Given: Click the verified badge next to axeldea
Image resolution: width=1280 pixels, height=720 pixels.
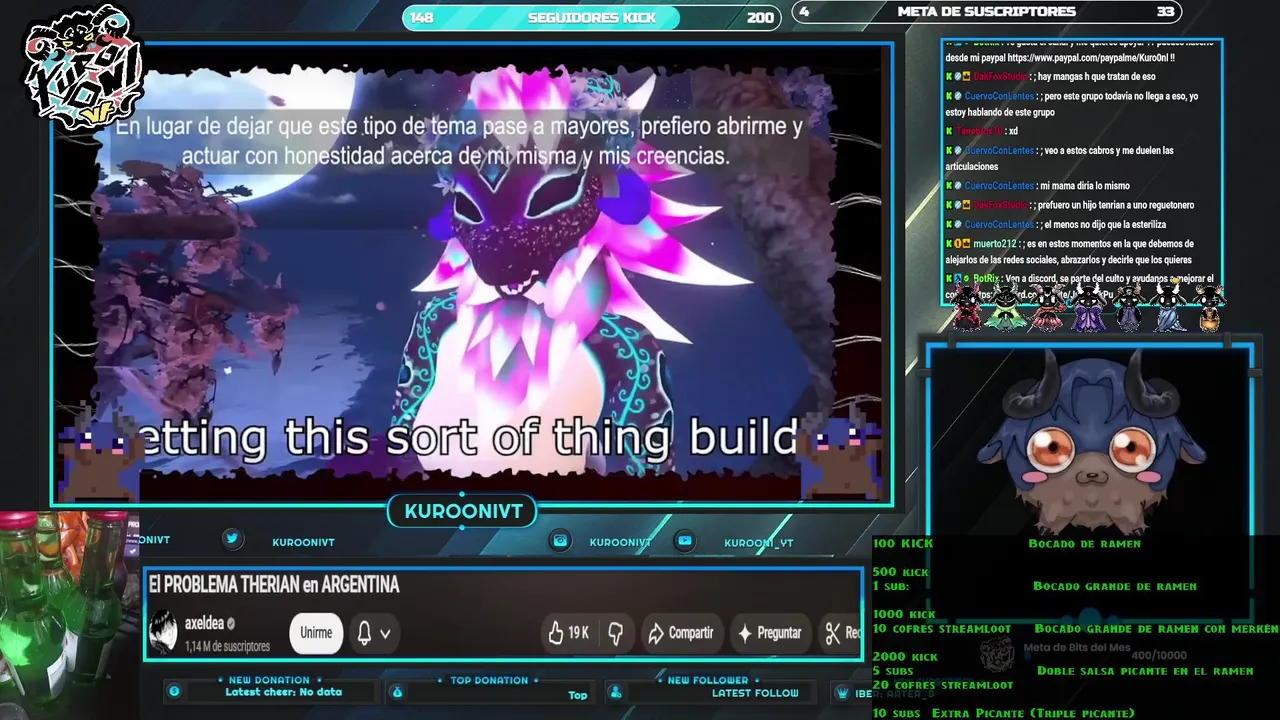Looking at the screenshot, I should click(231, 623).
